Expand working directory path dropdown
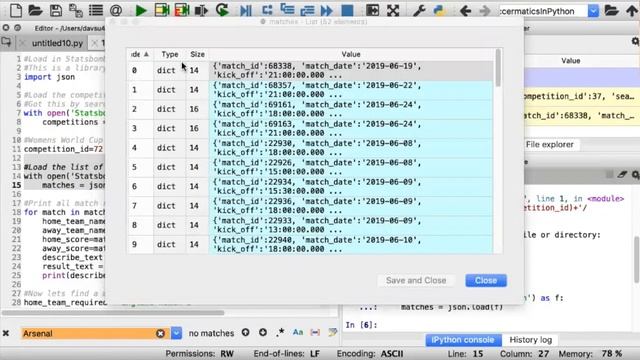This screenshot has height=360, width=640. (593, 11)
